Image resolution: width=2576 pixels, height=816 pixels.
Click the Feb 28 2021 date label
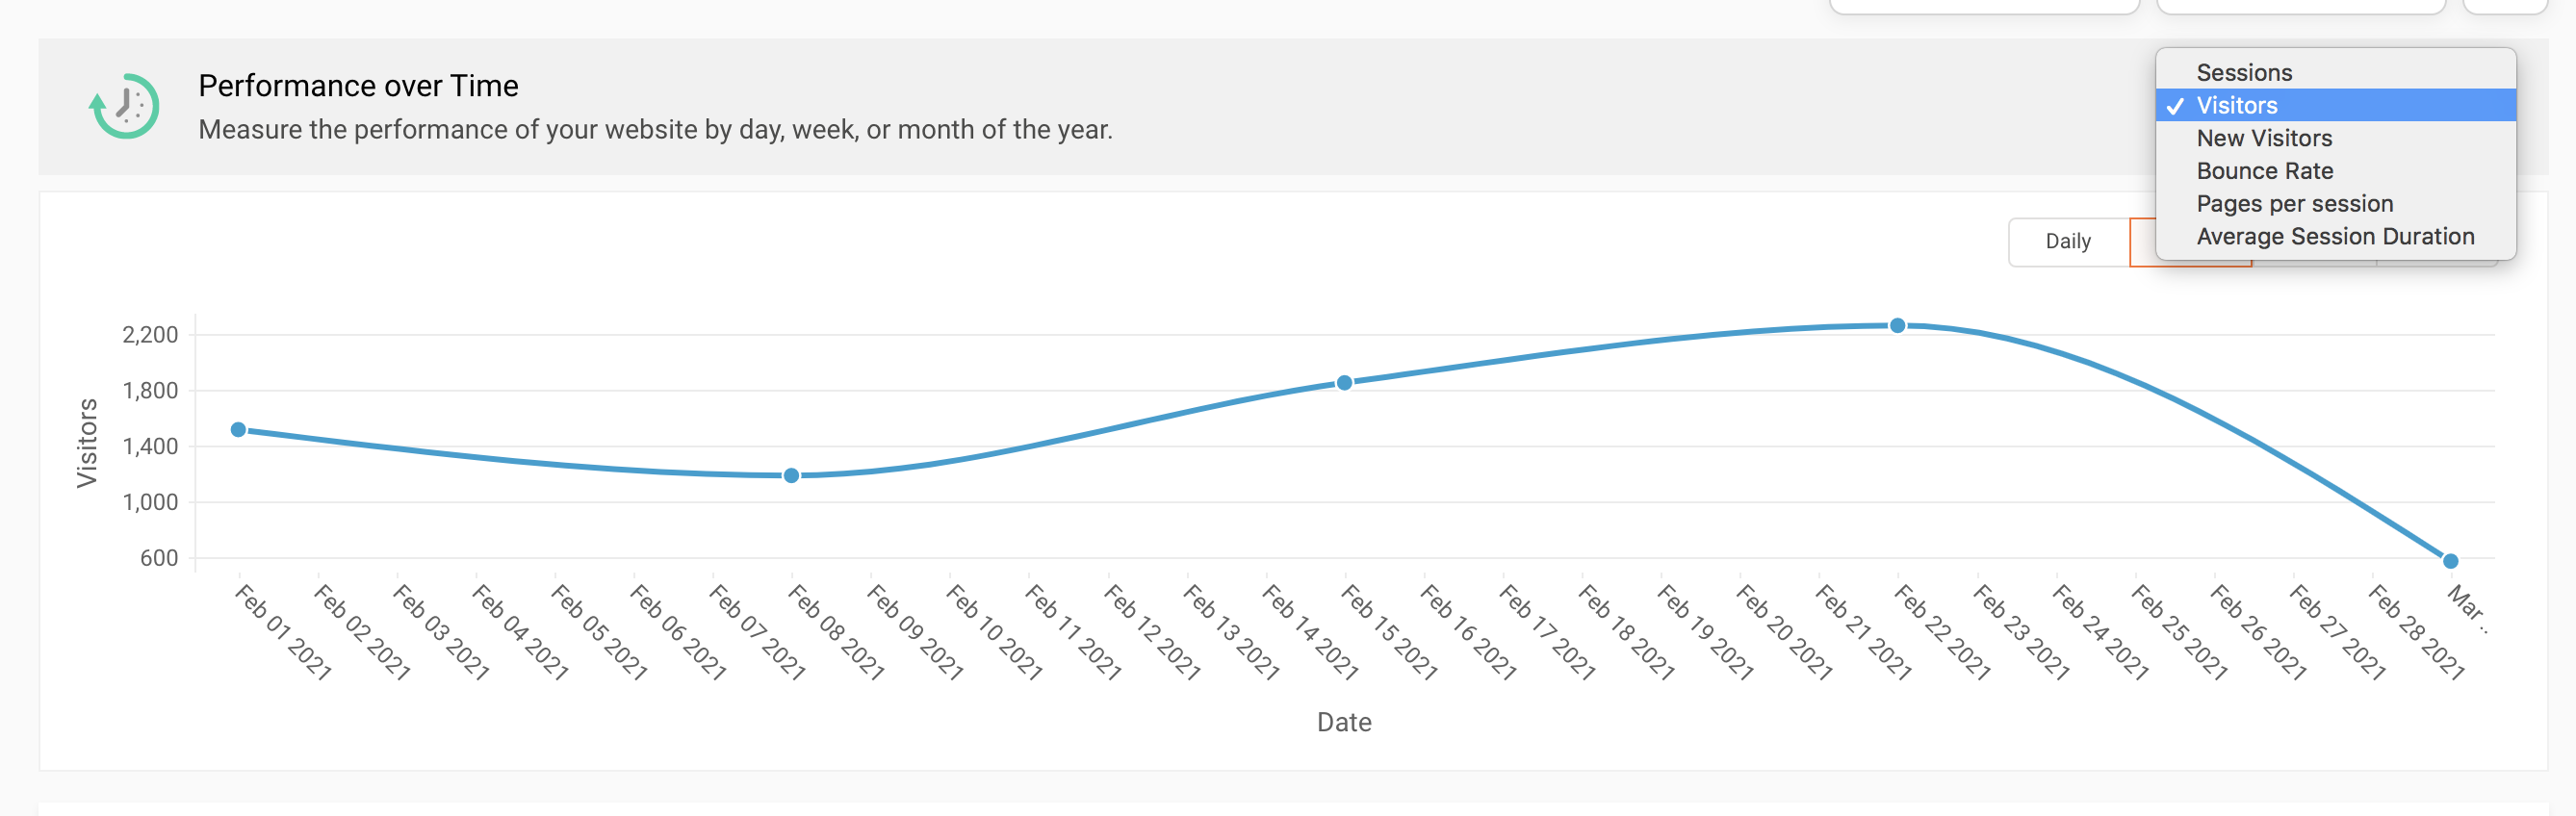click(2415, 632)
